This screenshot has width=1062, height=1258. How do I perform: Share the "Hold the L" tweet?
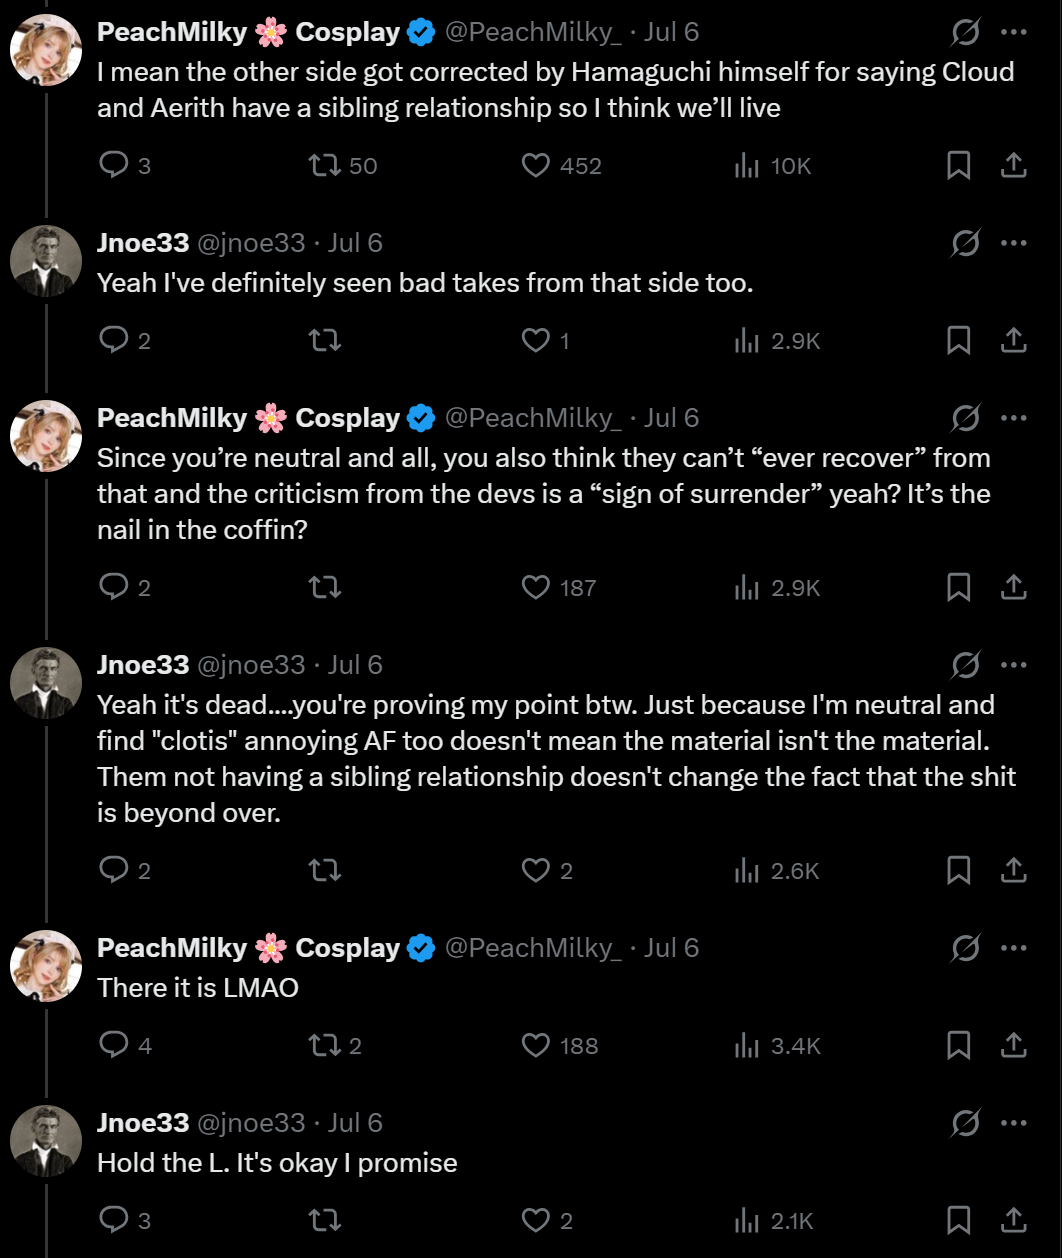[1013, 1220]
